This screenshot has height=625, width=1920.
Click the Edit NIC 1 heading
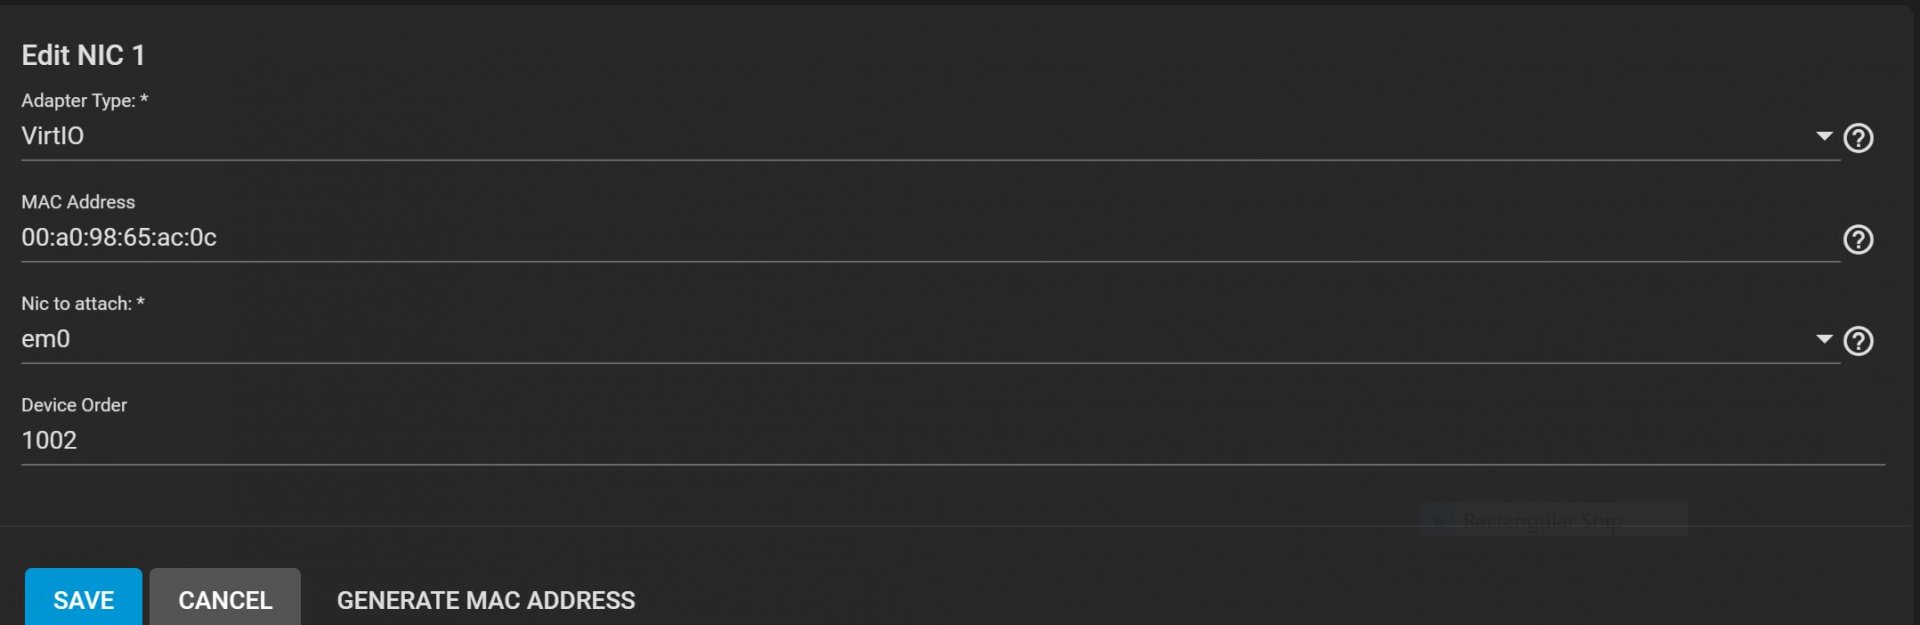(83, 55)
